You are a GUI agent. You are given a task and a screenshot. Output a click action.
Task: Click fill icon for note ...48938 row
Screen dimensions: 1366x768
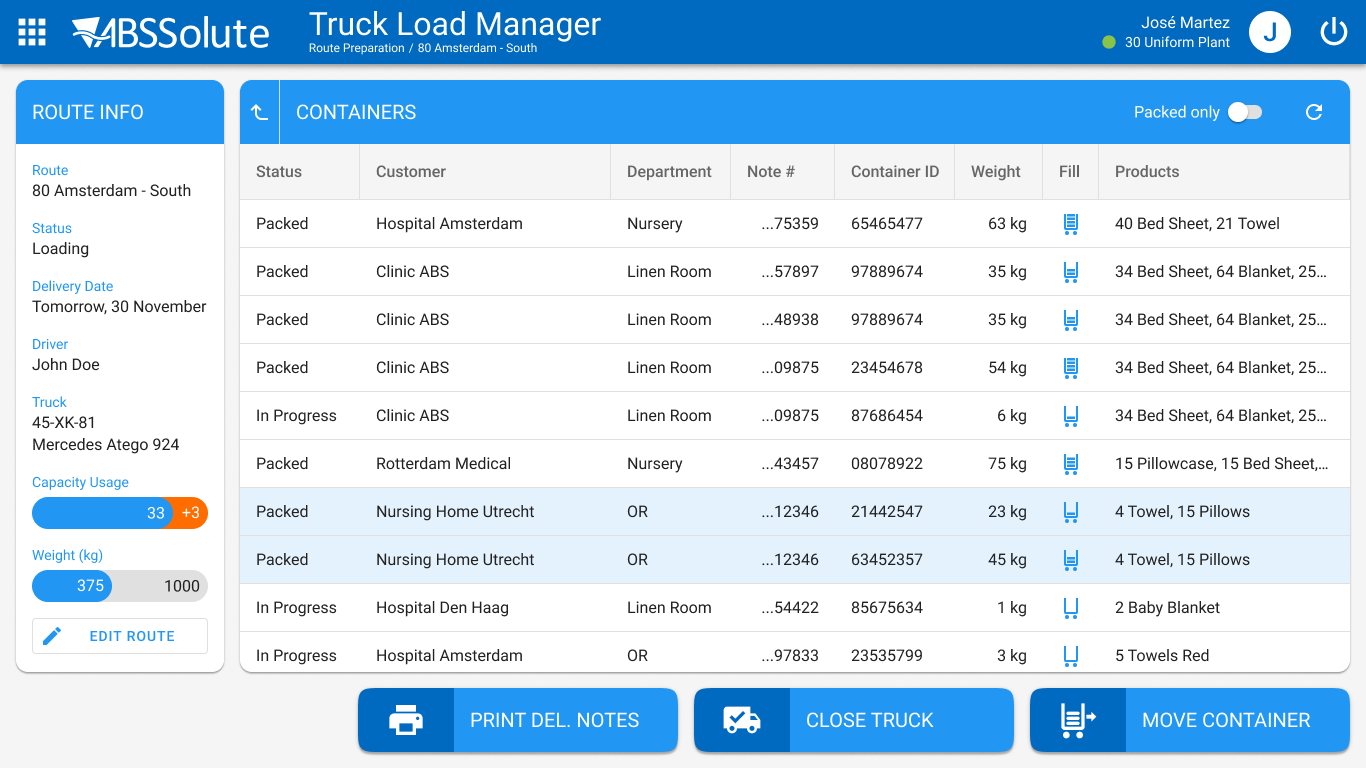point(1071,320)
